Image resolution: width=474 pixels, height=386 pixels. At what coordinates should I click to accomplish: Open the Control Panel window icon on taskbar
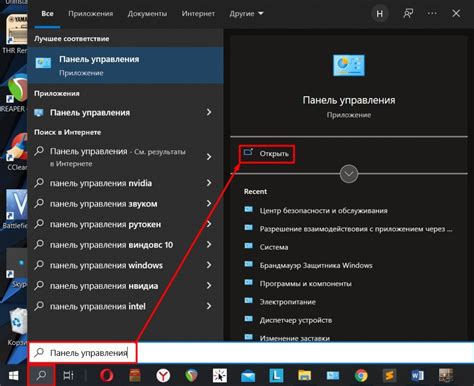333,376
